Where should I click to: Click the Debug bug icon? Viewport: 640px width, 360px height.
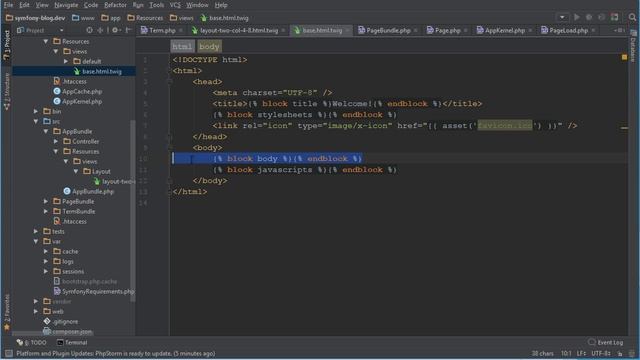tap(589, 17)
